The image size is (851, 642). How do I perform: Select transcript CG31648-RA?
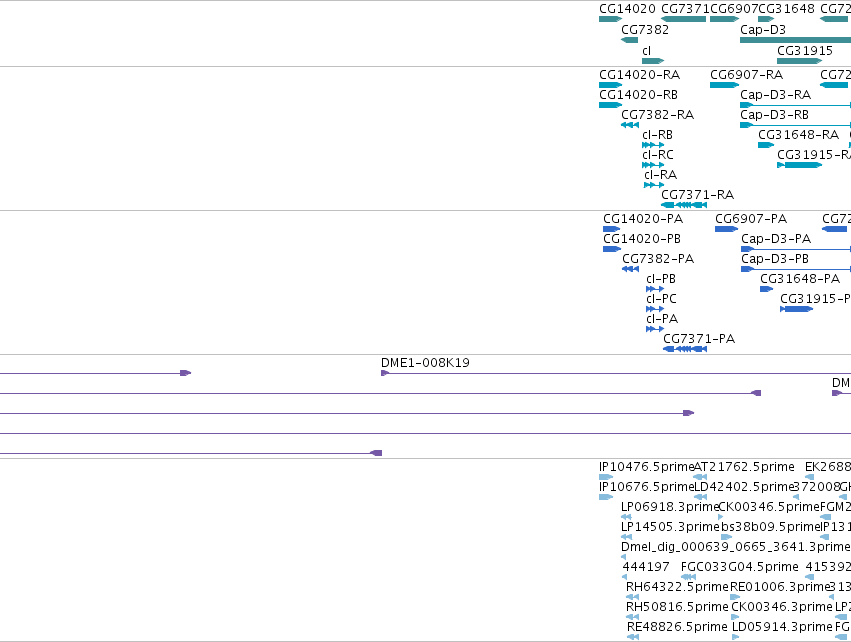click(x=798, y=135)
